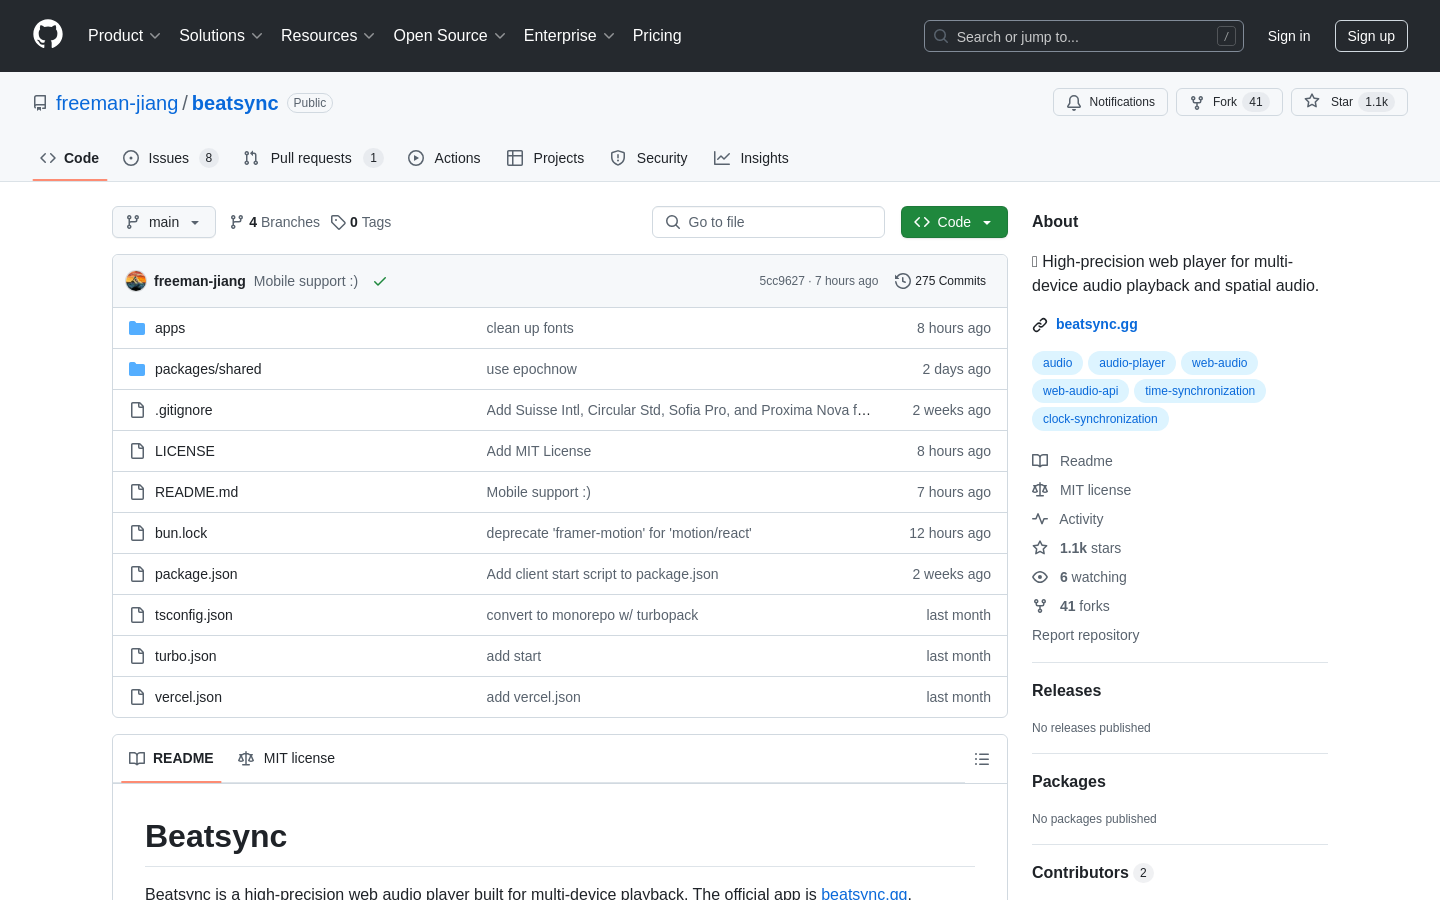Click the Sign in link
This screenshot has height=900, width=1440.
[1289, 36]
